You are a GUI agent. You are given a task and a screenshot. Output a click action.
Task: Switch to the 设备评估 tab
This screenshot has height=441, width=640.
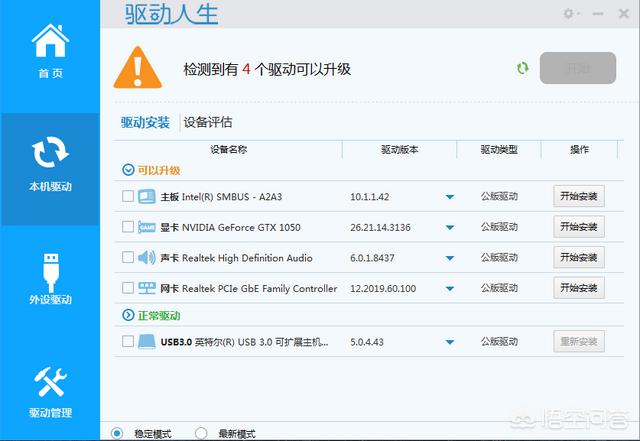pyautogui.click(x=208, y=122)
